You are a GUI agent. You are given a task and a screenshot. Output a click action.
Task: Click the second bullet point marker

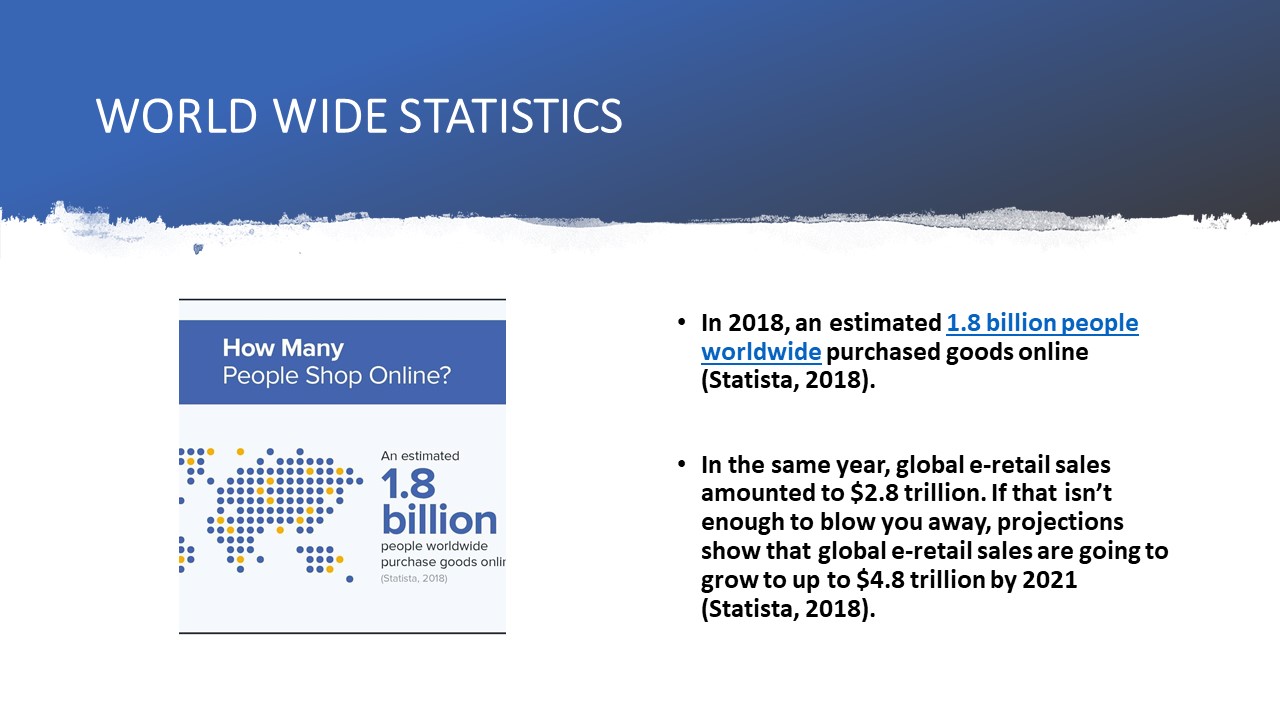click(681, 465)
